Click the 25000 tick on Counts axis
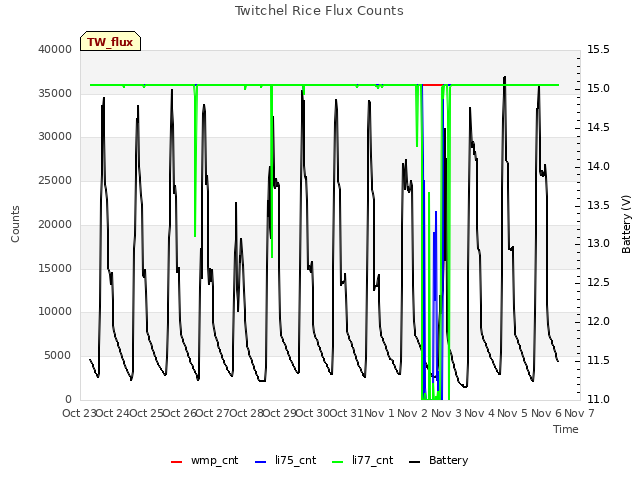The height and width of the screenshot is (480, 640). 55,180
